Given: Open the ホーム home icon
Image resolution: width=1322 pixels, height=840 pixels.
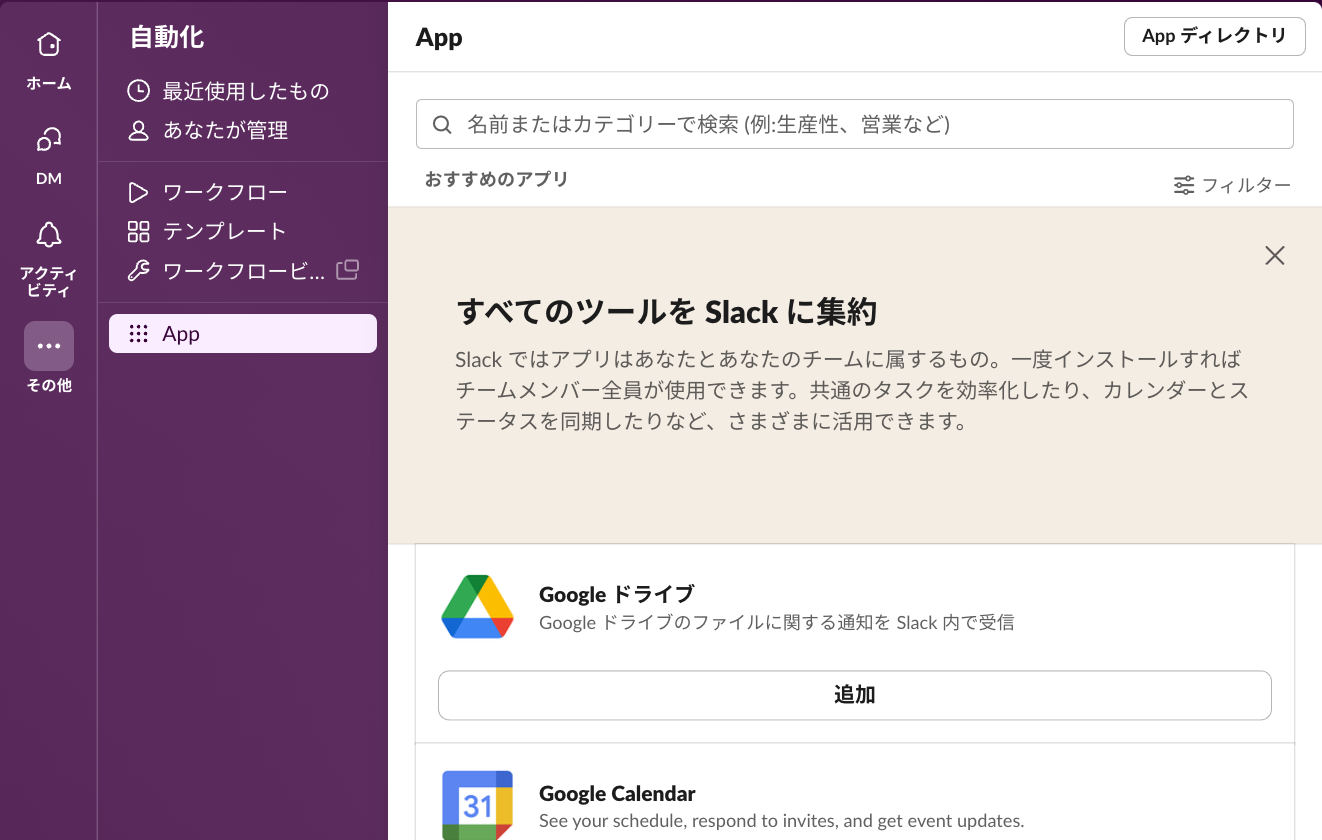Looking at the screenshot, I should 48,44.
